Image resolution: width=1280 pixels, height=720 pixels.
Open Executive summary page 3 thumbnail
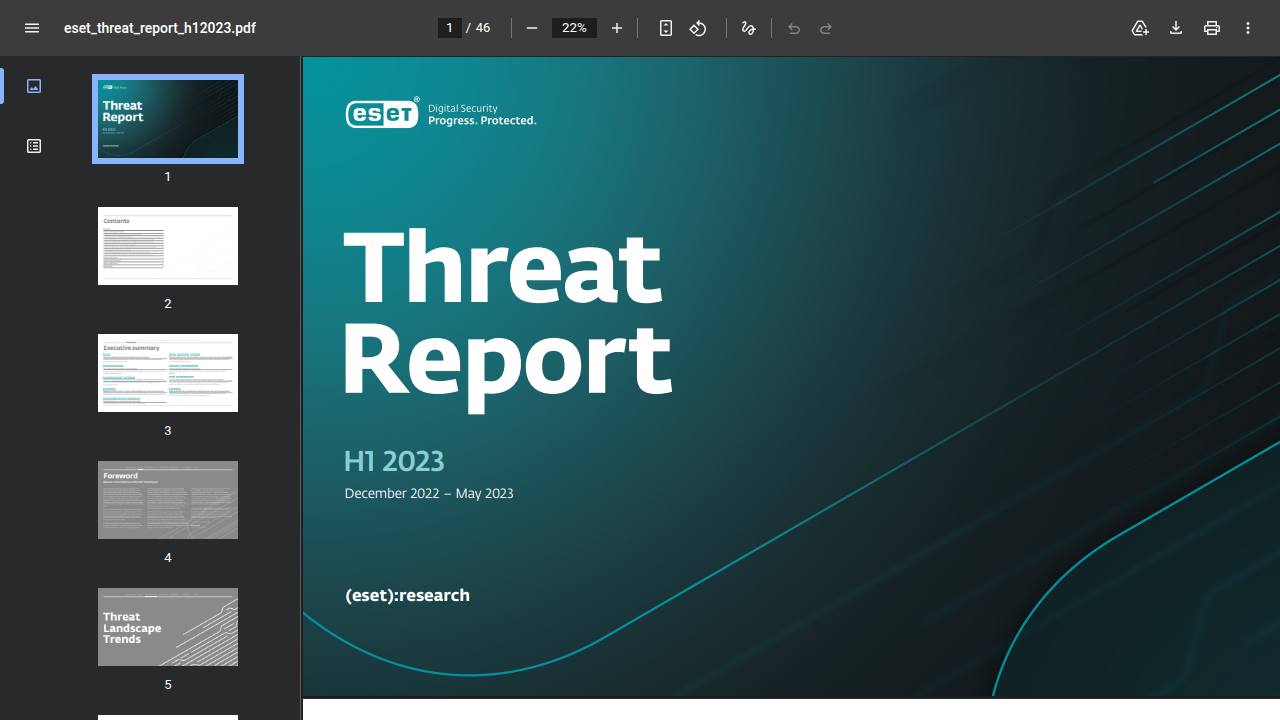(168, 373)
